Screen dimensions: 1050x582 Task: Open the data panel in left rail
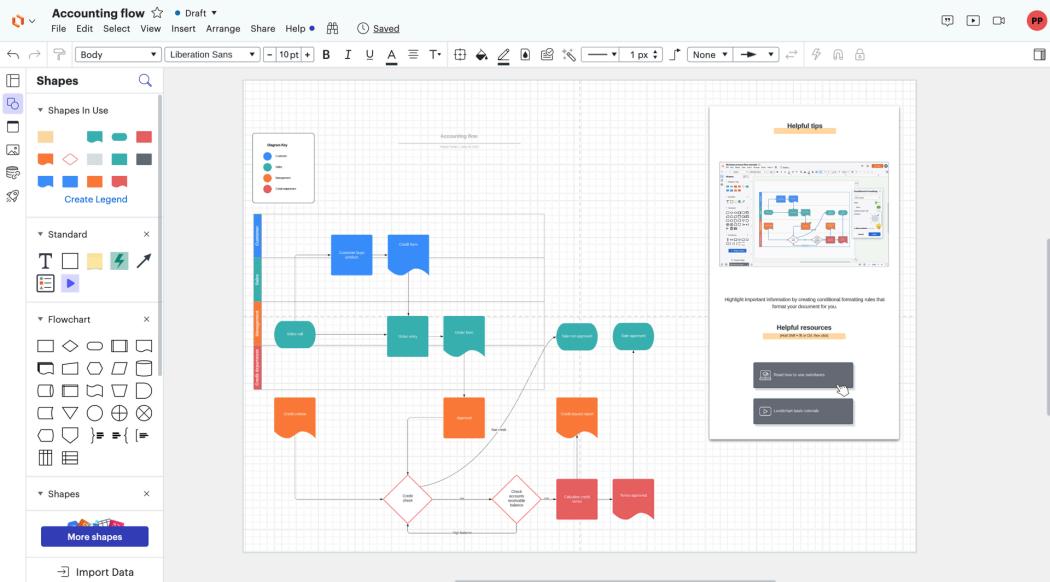tap(13, 173)
